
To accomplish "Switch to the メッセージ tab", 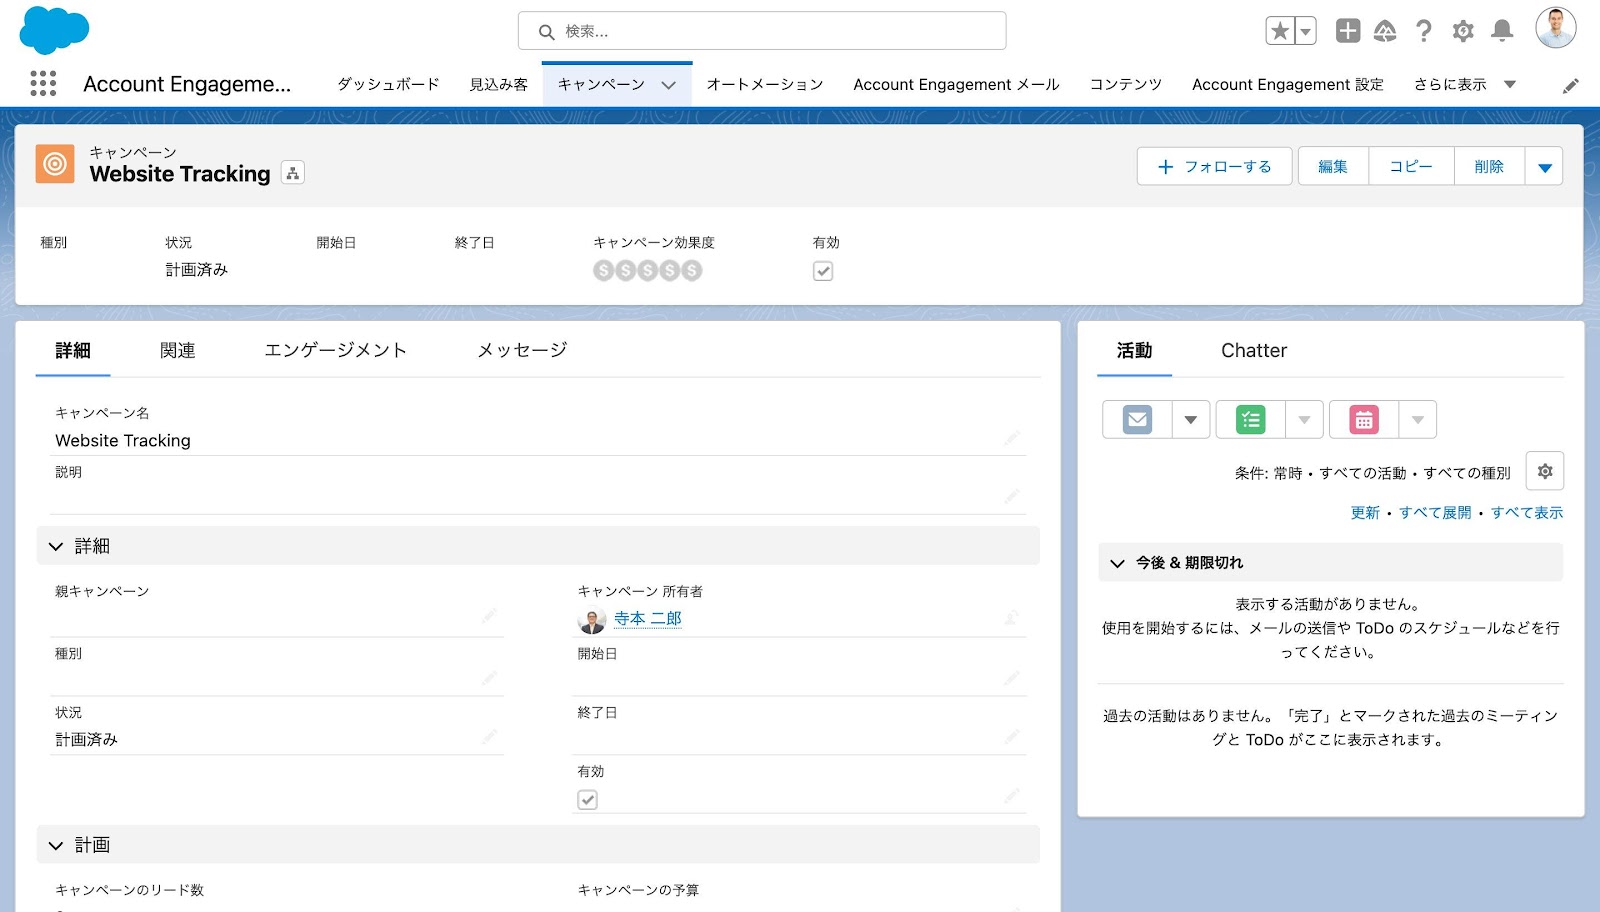I will tap(522, 351).
